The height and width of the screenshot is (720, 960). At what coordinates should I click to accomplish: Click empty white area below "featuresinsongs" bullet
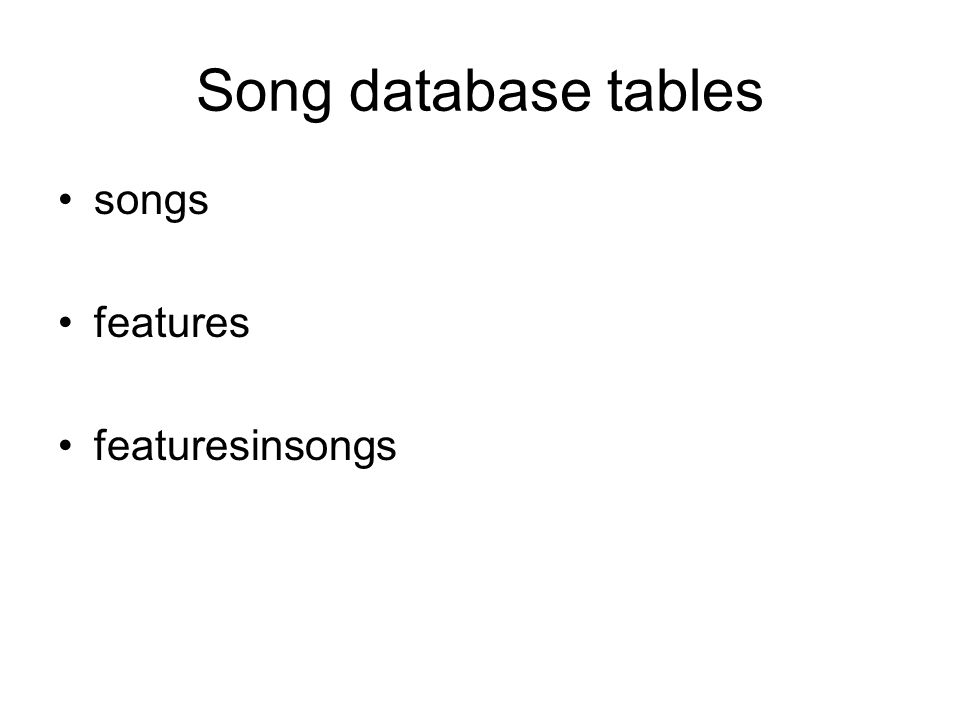480,582
